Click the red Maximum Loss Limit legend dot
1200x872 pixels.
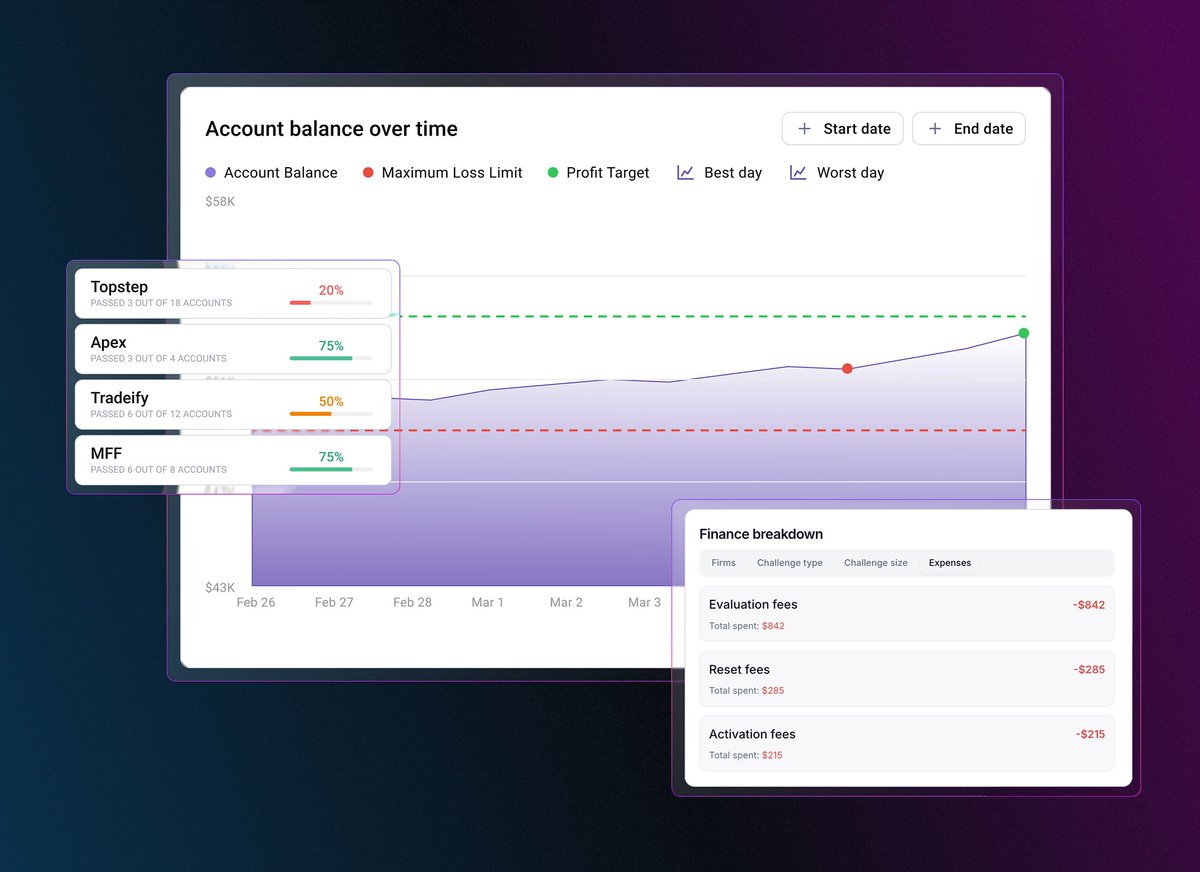point(368,173)
